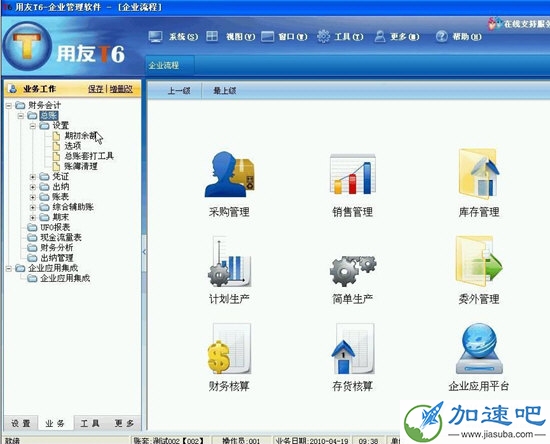Expand the 综合辅助账 tree node

pyautogui.click(x=33, y=207)
